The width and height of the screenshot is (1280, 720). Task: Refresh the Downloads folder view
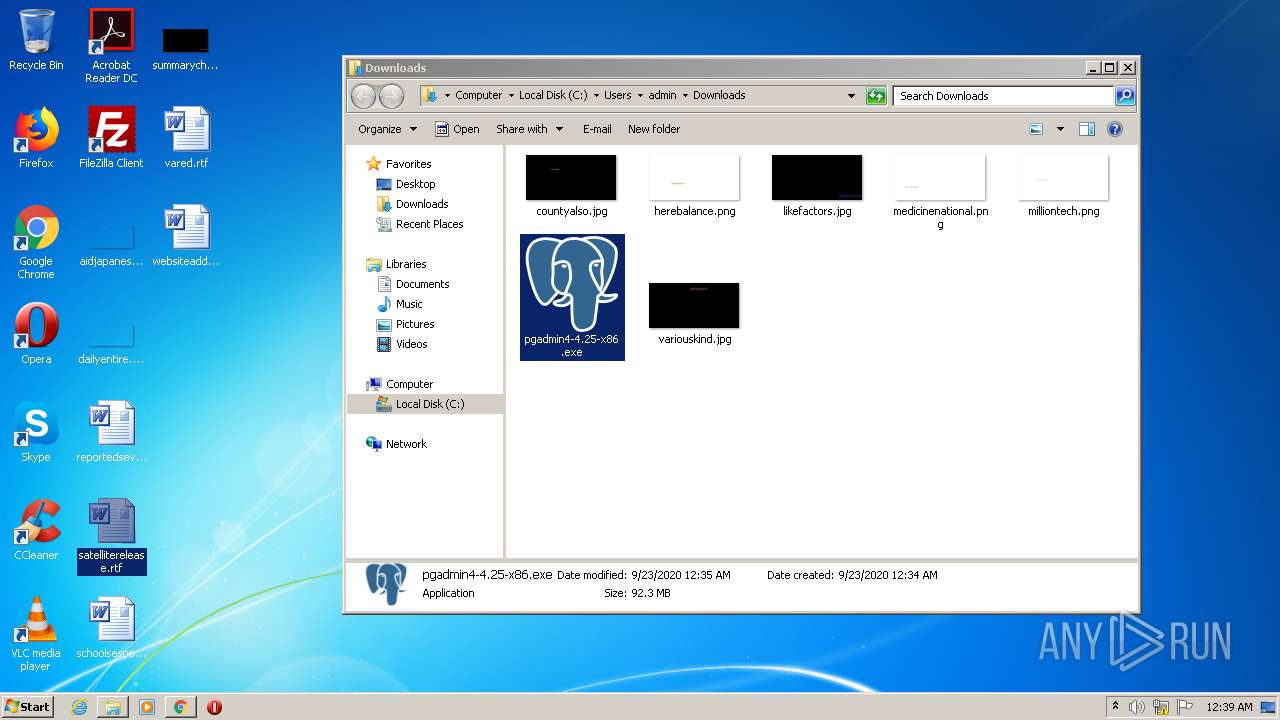pyautogui.click(x=876, y=96)
